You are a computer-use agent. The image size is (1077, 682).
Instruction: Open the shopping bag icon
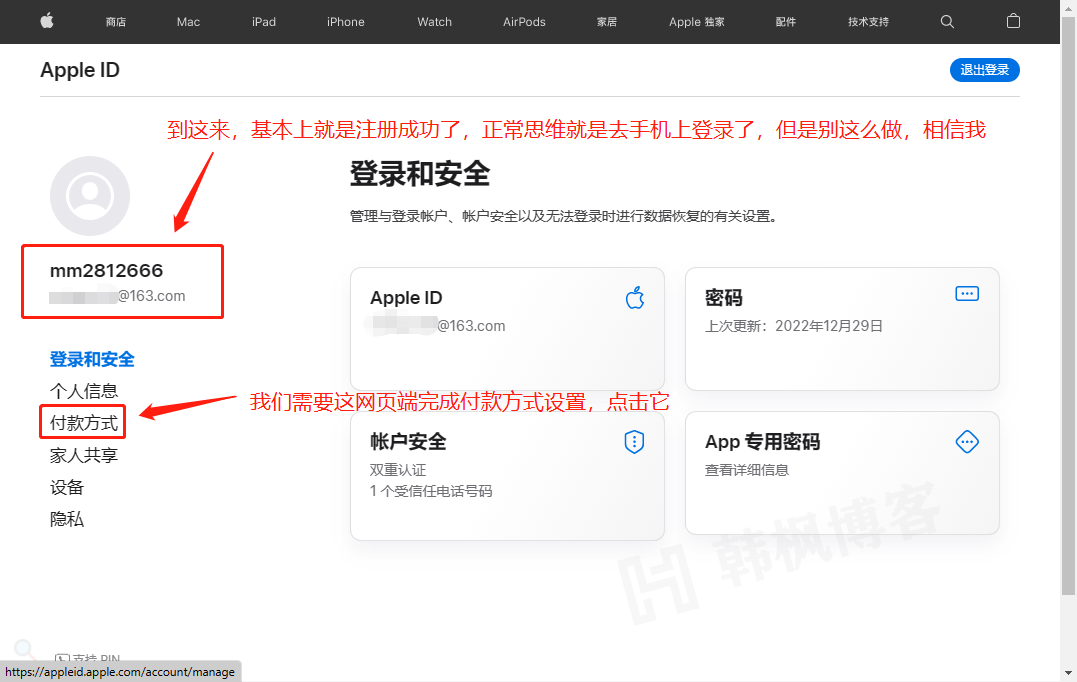(1013, 21)
